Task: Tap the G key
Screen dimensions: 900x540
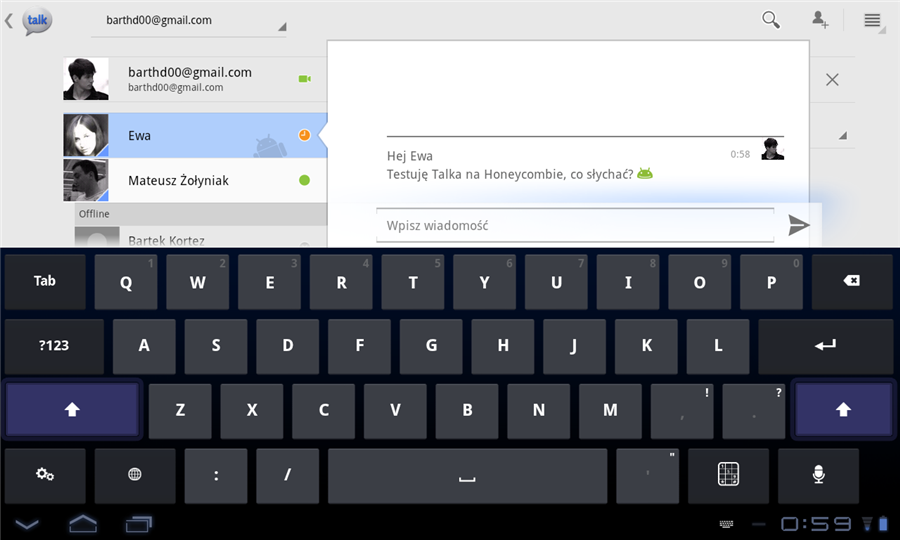Action: click(431, 346)
